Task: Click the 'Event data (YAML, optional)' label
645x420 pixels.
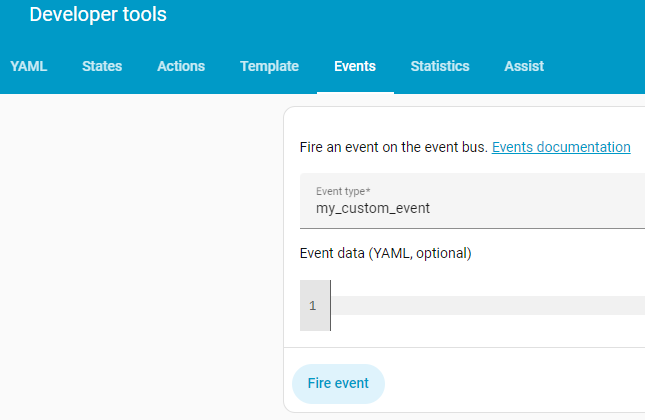Action: (x=385, y=253)
